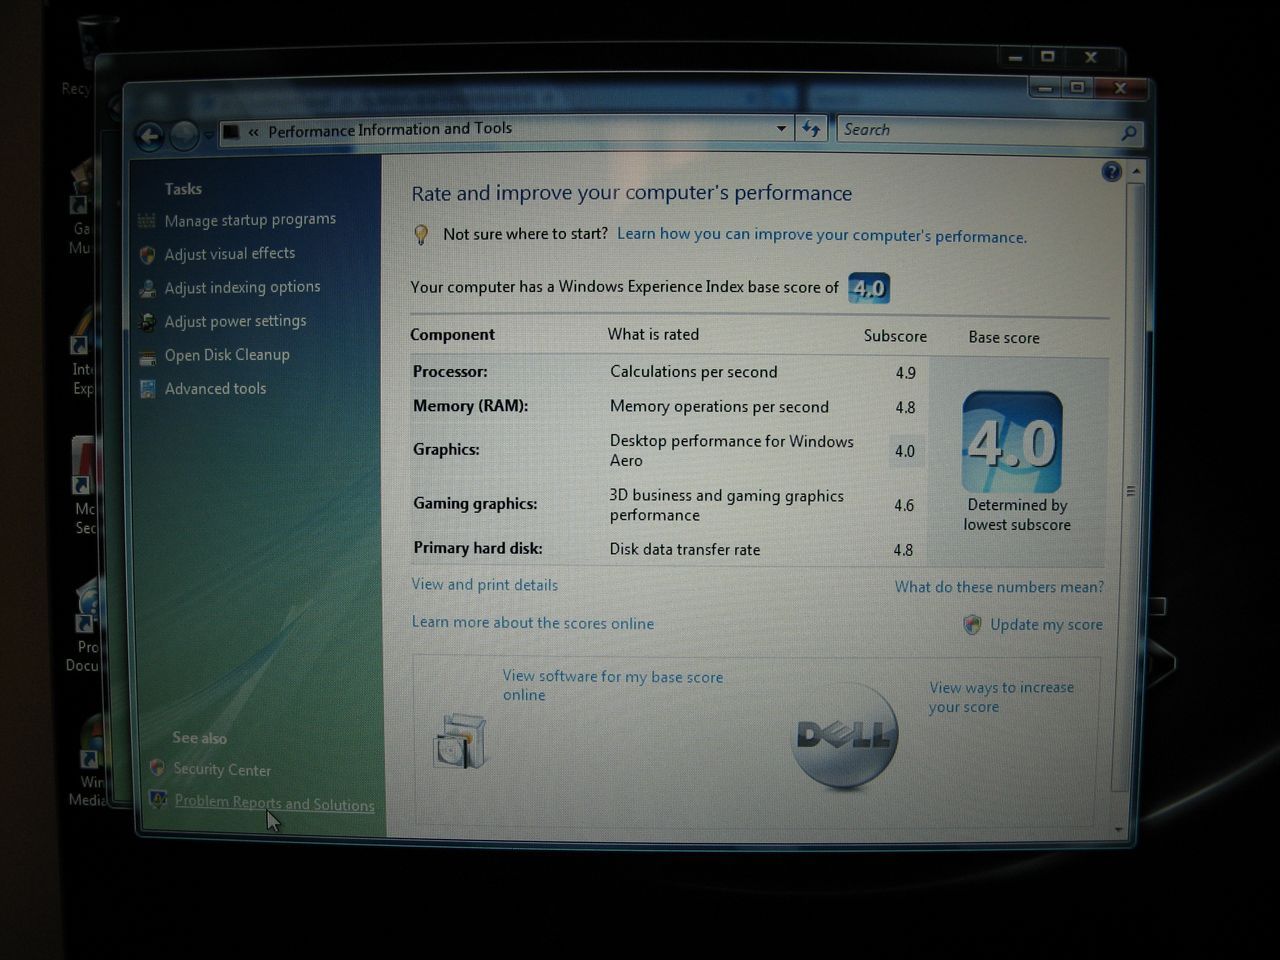Click the Dell logo sphere
This screenshot has width=1280, height=960.
845,736
